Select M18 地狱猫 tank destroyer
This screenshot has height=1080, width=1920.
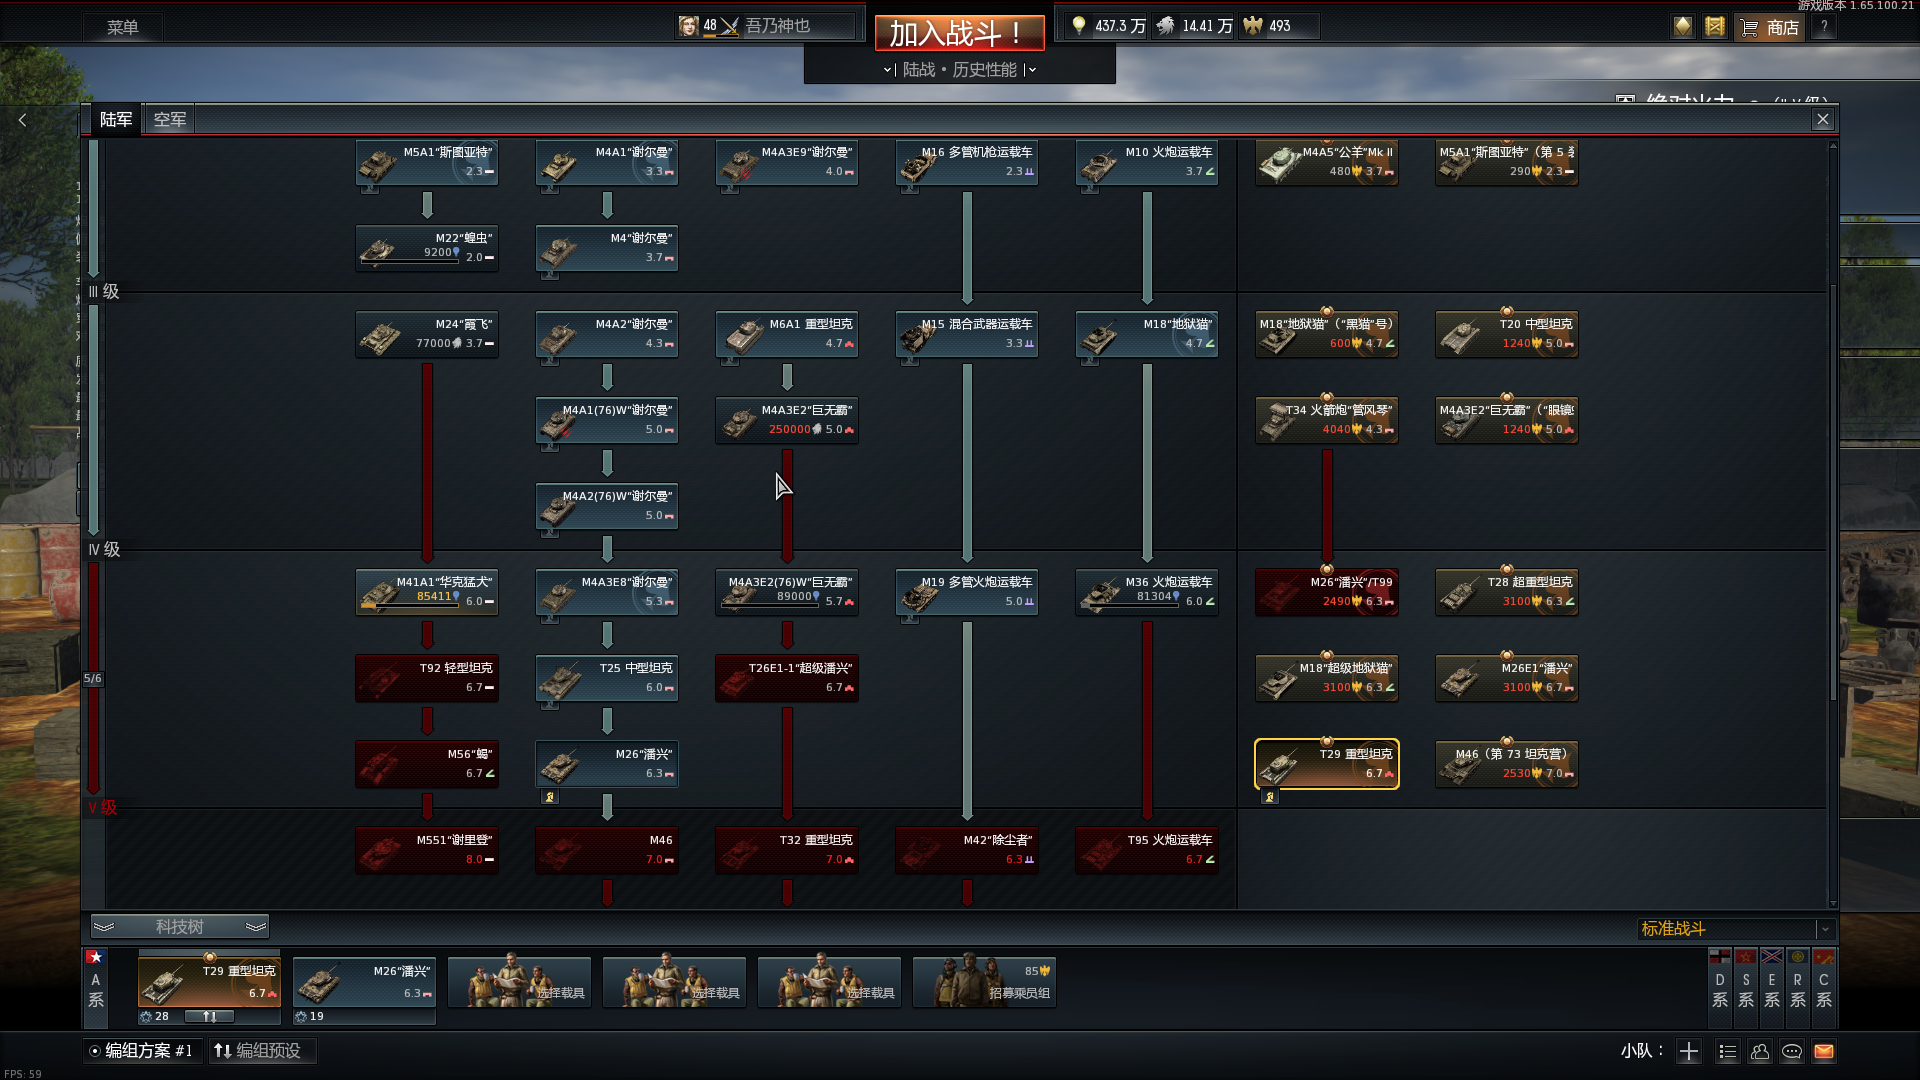[x=1147, y=334]
